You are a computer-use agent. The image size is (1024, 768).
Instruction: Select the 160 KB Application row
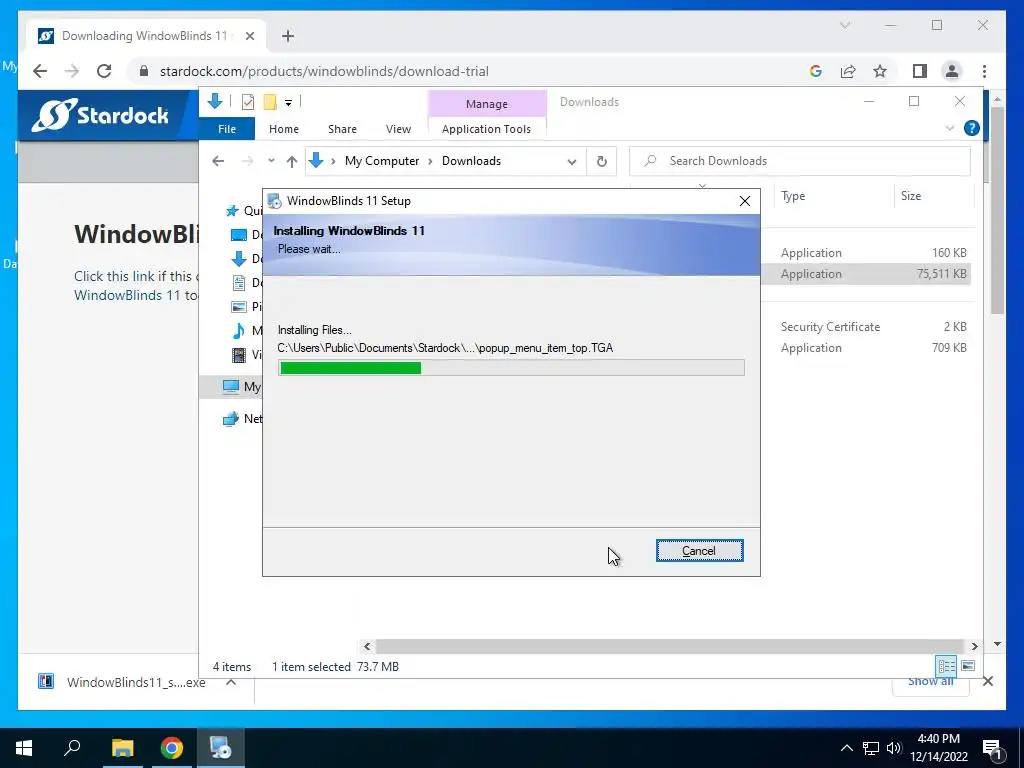pos(865,253)
